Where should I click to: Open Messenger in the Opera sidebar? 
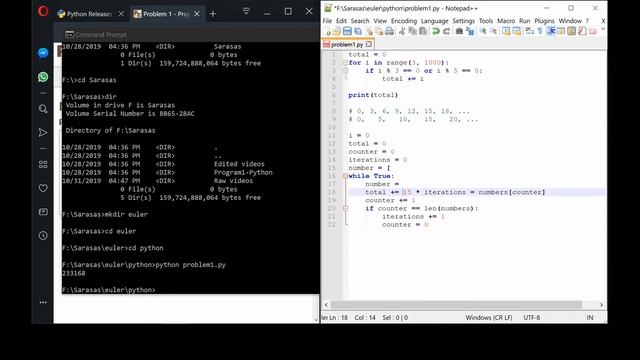pyautogui.click(x=43, y=53)
